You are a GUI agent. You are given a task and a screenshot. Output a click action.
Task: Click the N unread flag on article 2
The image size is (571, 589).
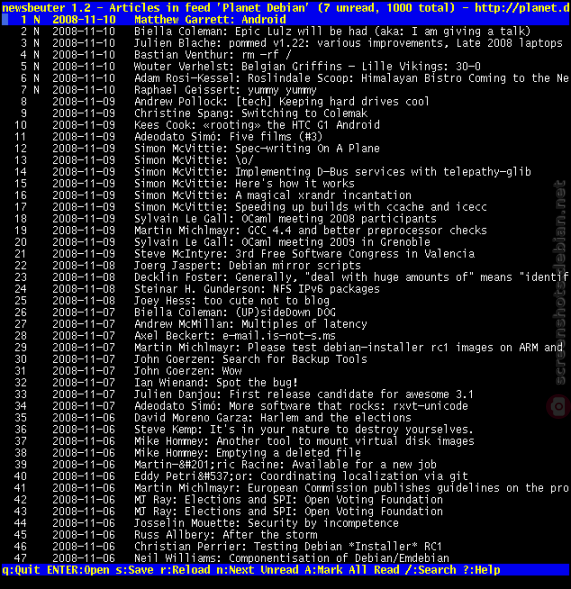click(x=36, y=32)
